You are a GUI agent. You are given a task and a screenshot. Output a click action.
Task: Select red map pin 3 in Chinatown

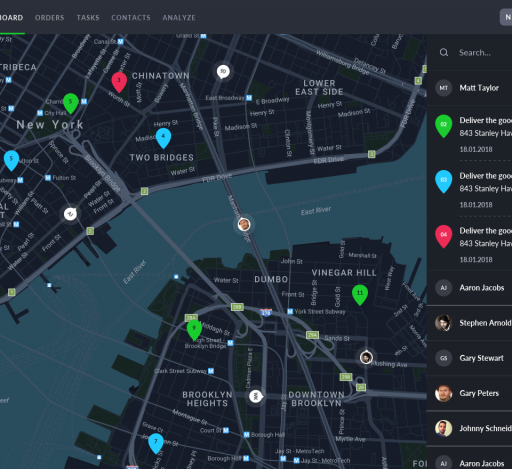click(x=119, y=82)
